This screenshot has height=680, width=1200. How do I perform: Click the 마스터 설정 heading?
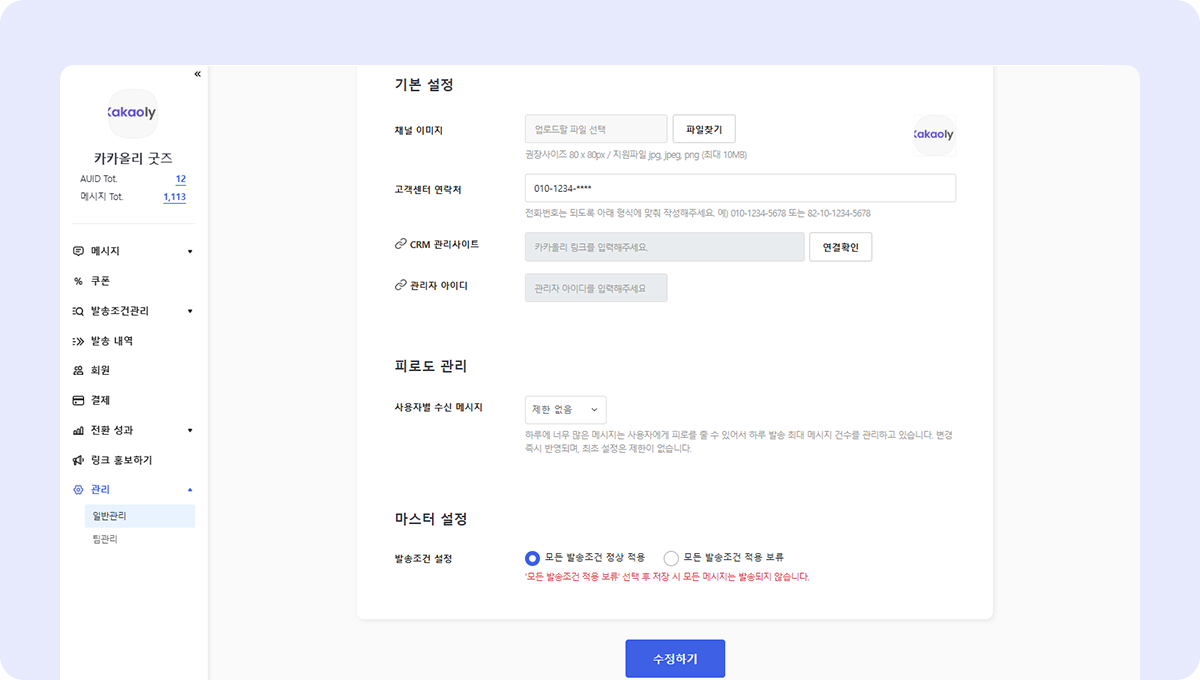point(431,519)
